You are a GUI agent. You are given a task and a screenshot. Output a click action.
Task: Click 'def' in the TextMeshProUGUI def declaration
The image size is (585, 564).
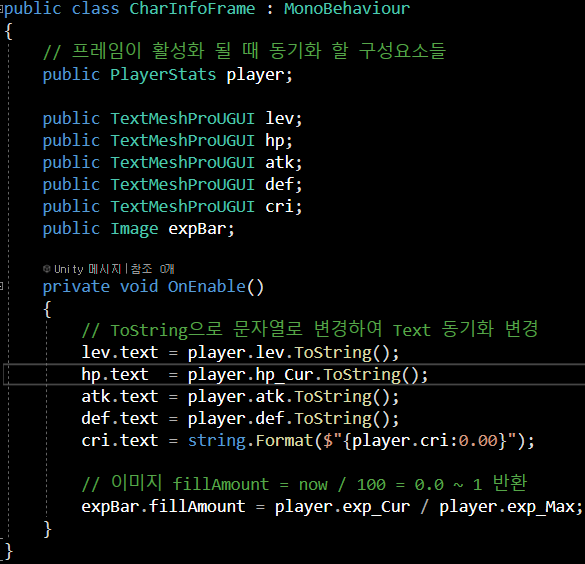click(x=279, y=184)
